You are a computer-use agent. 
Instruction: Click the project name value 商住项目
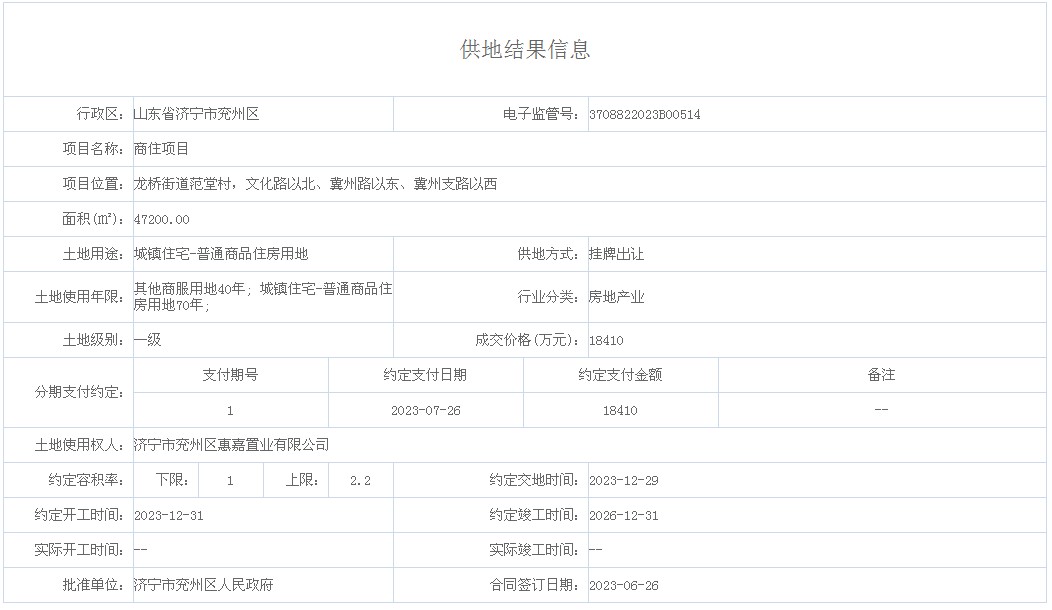tap(161, 149)
